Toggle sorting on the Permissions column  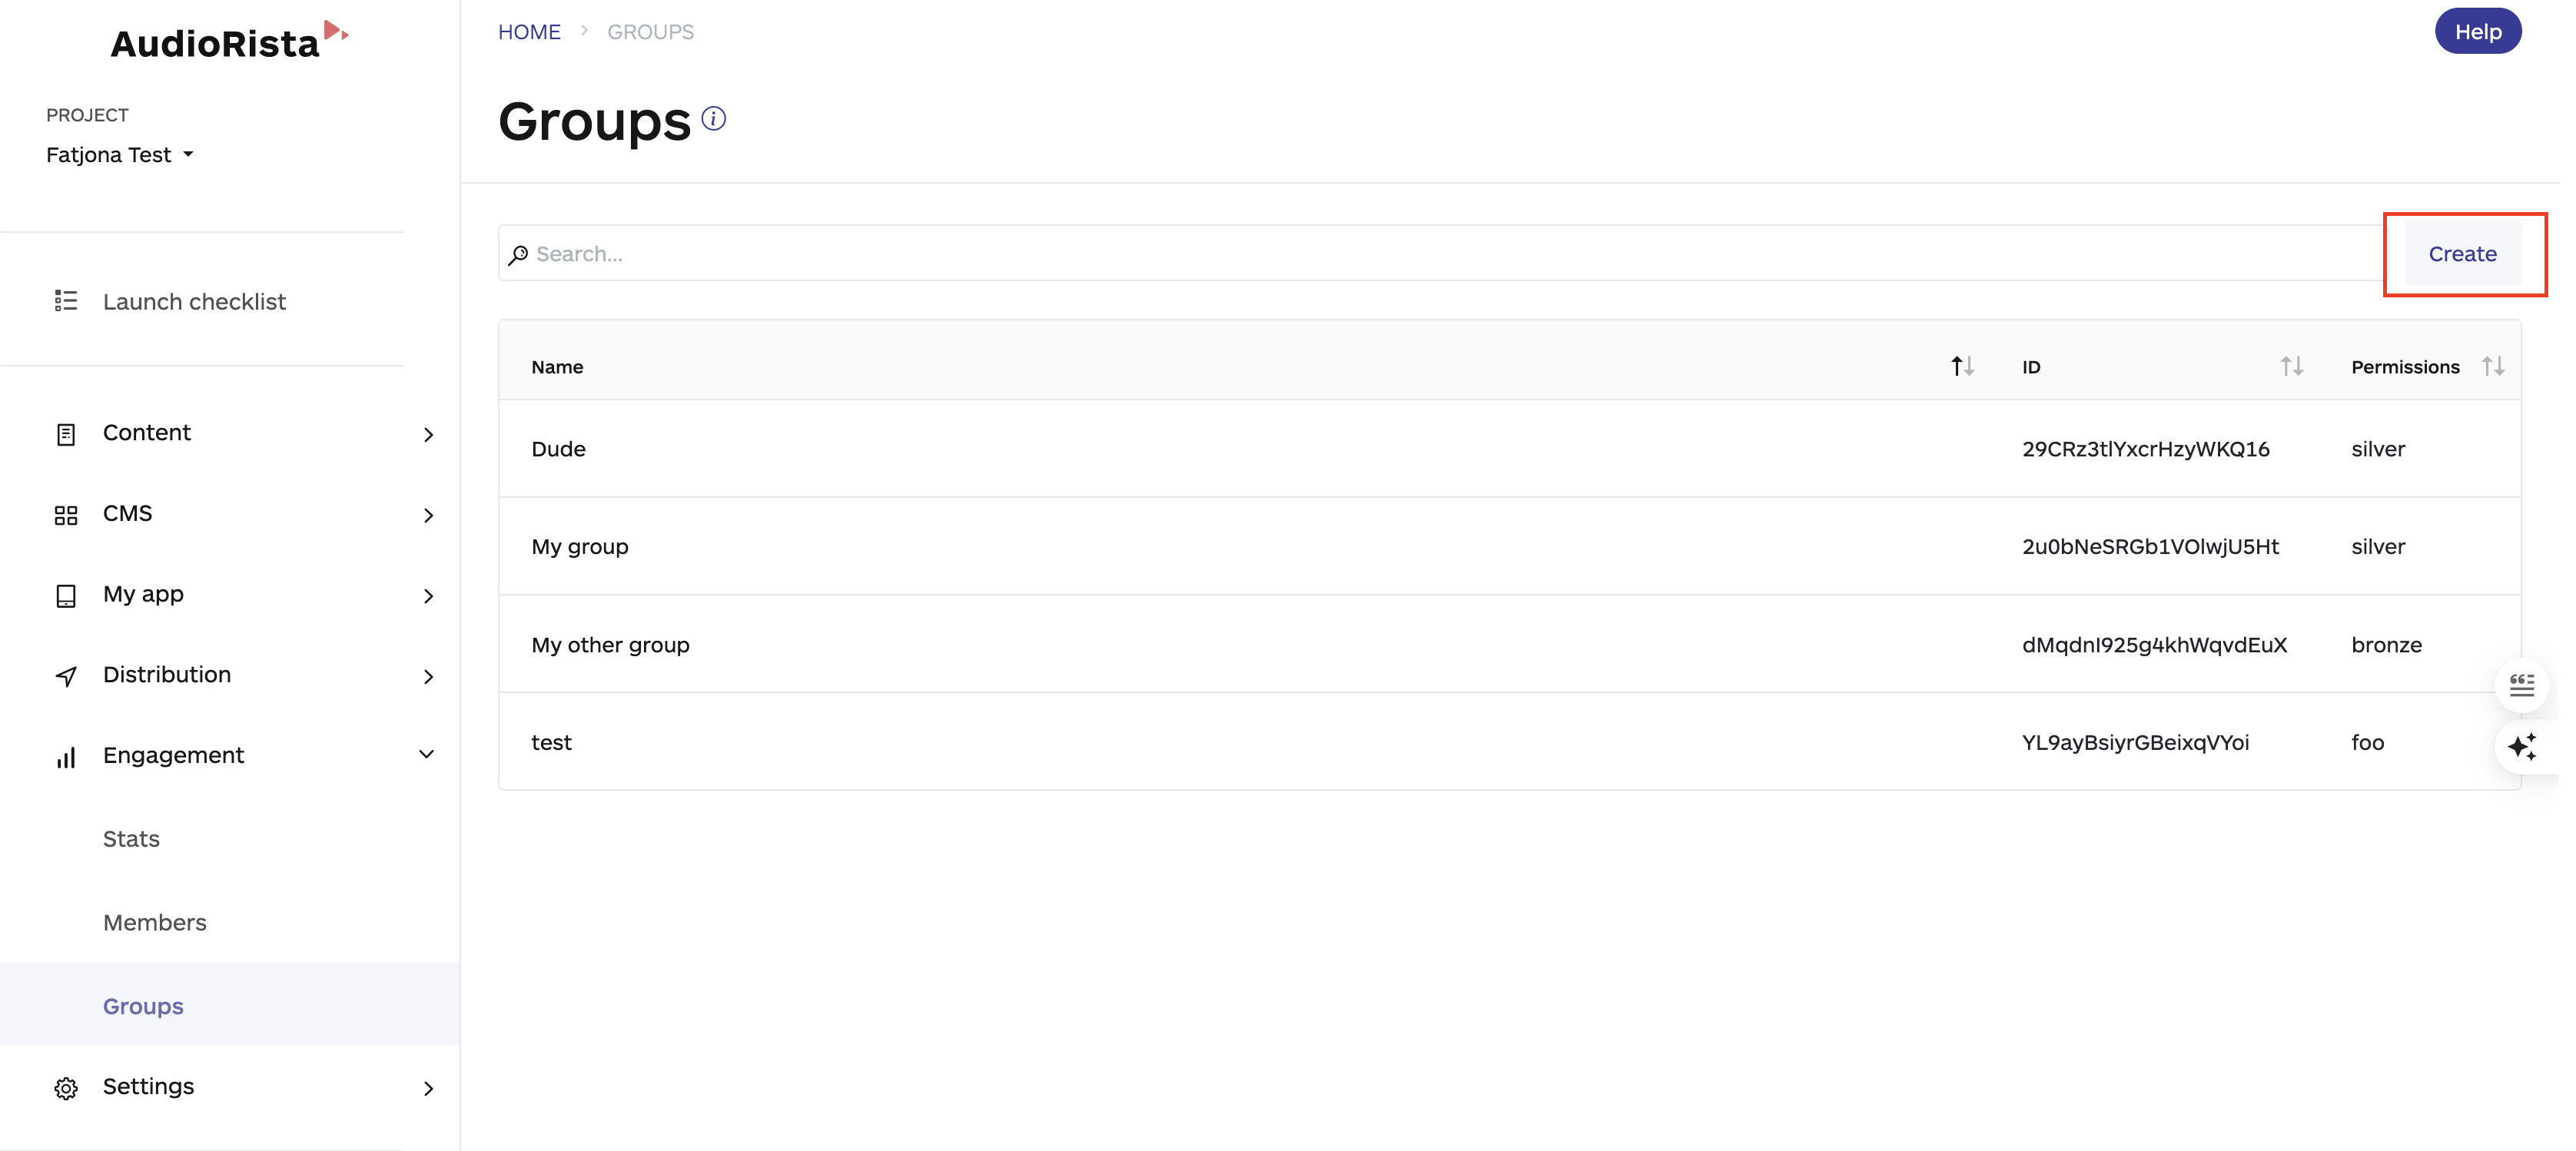(2494, 366)
